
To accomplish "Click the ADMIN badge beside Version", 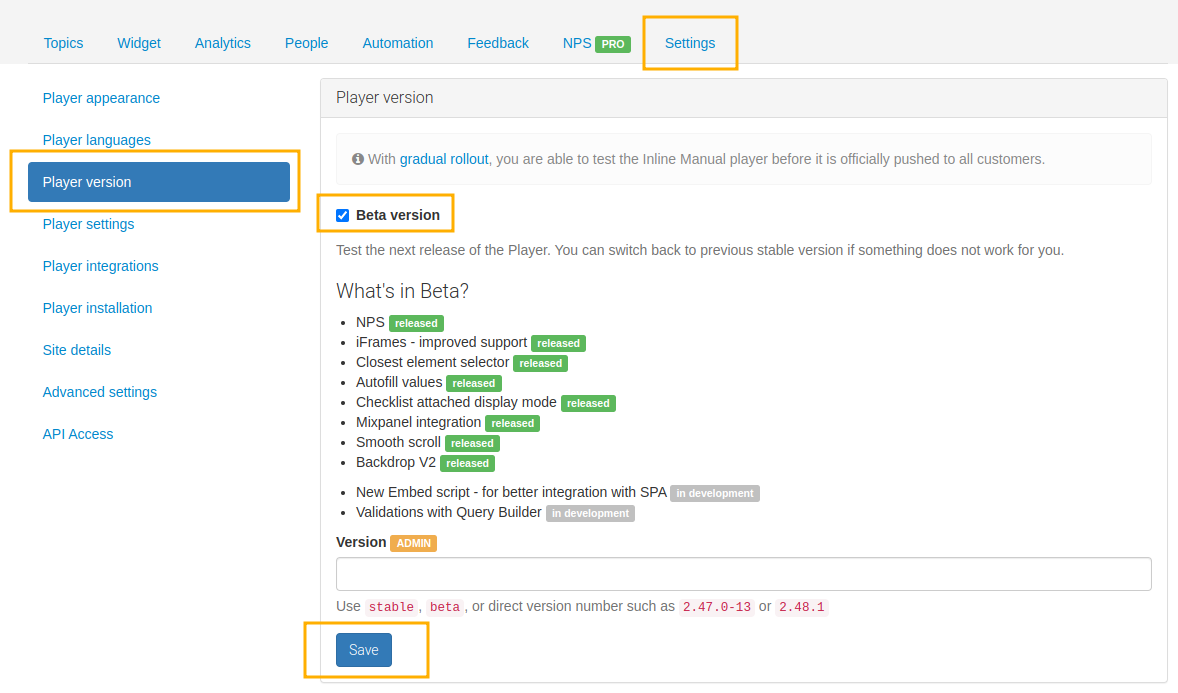I will [413, 543].
